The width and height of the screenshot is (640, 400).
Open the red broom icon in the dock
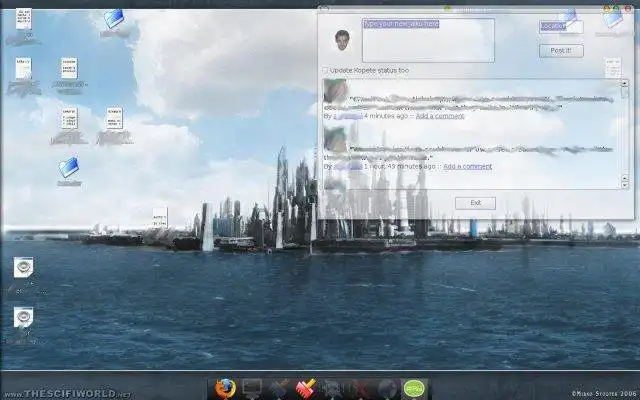coord(306,388)
